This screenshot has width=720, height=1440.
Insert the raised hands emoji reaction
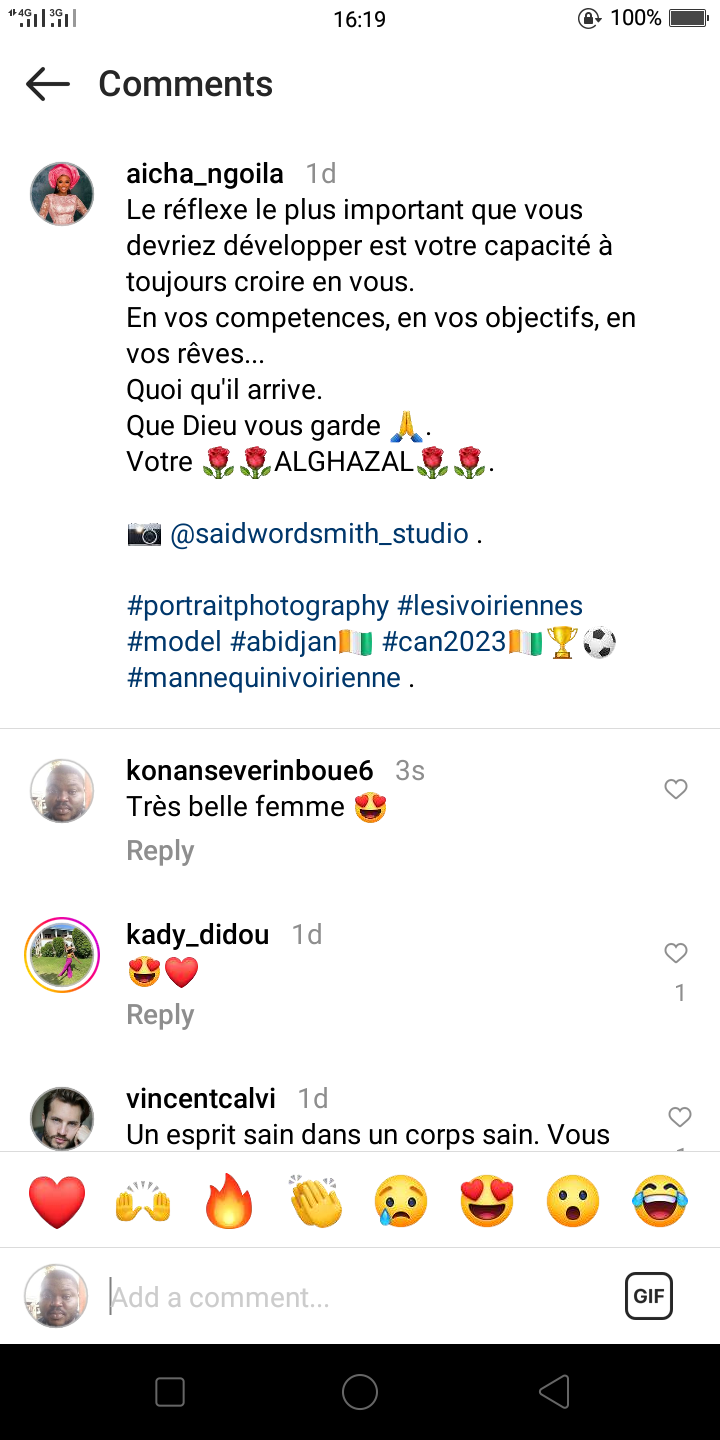[x=143, y=1201]
